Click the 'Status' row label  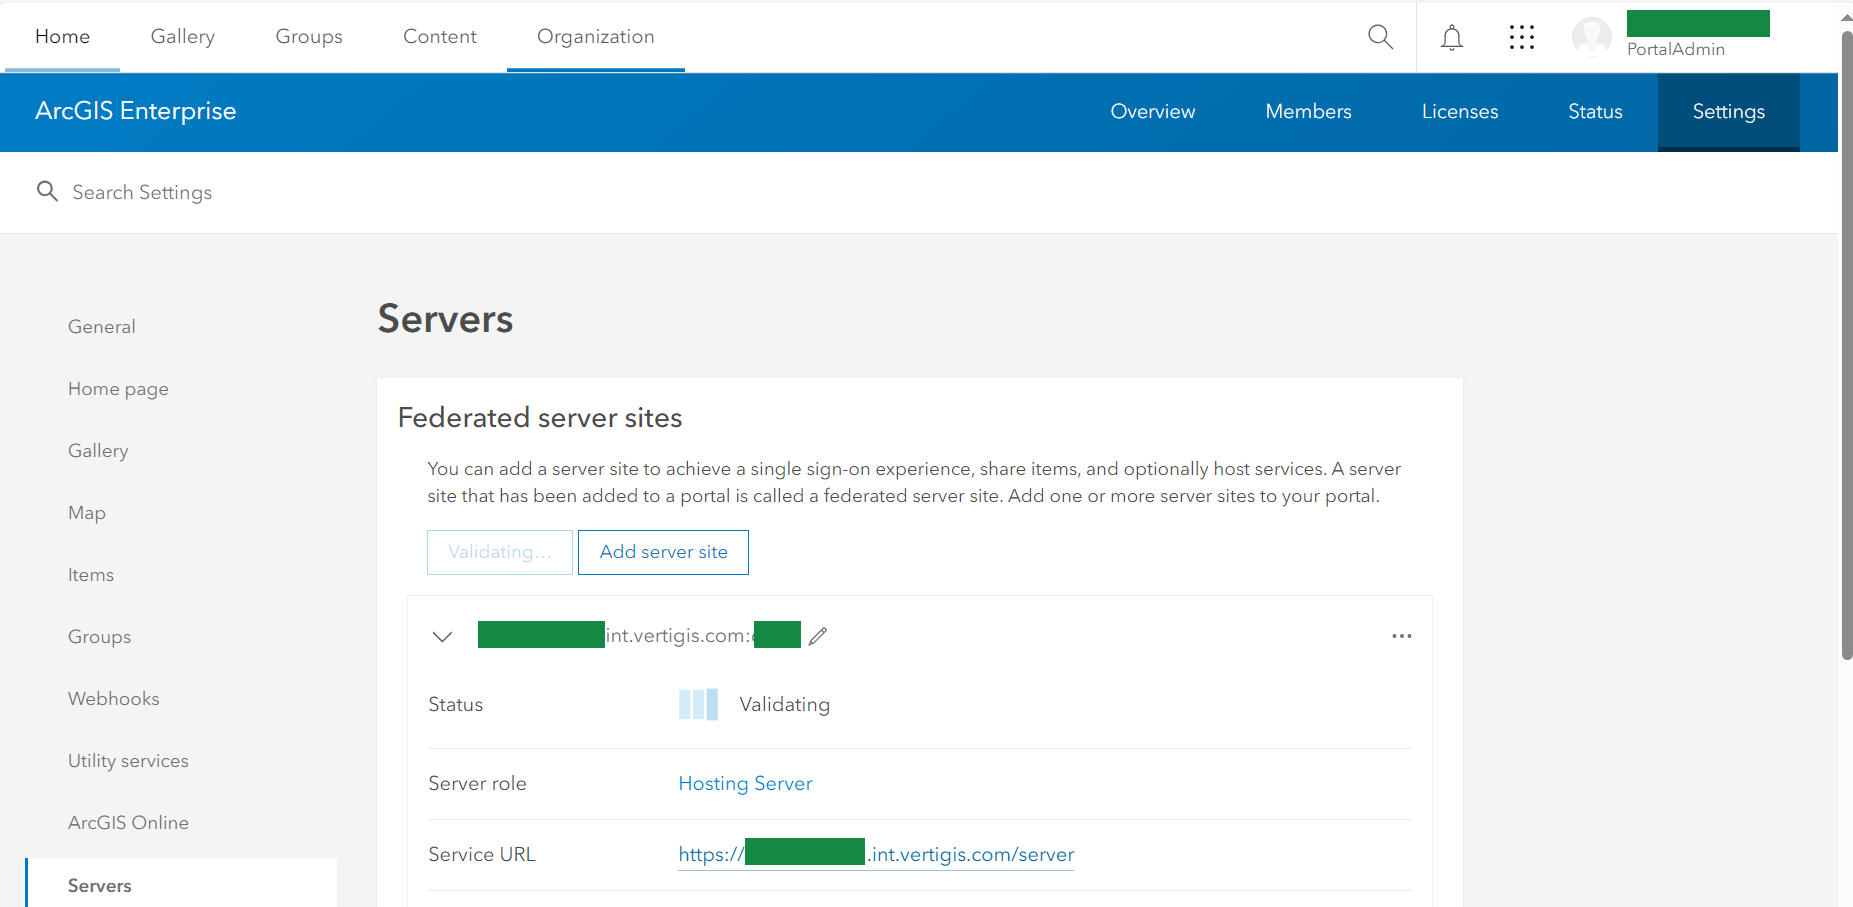tap(455, 705)
